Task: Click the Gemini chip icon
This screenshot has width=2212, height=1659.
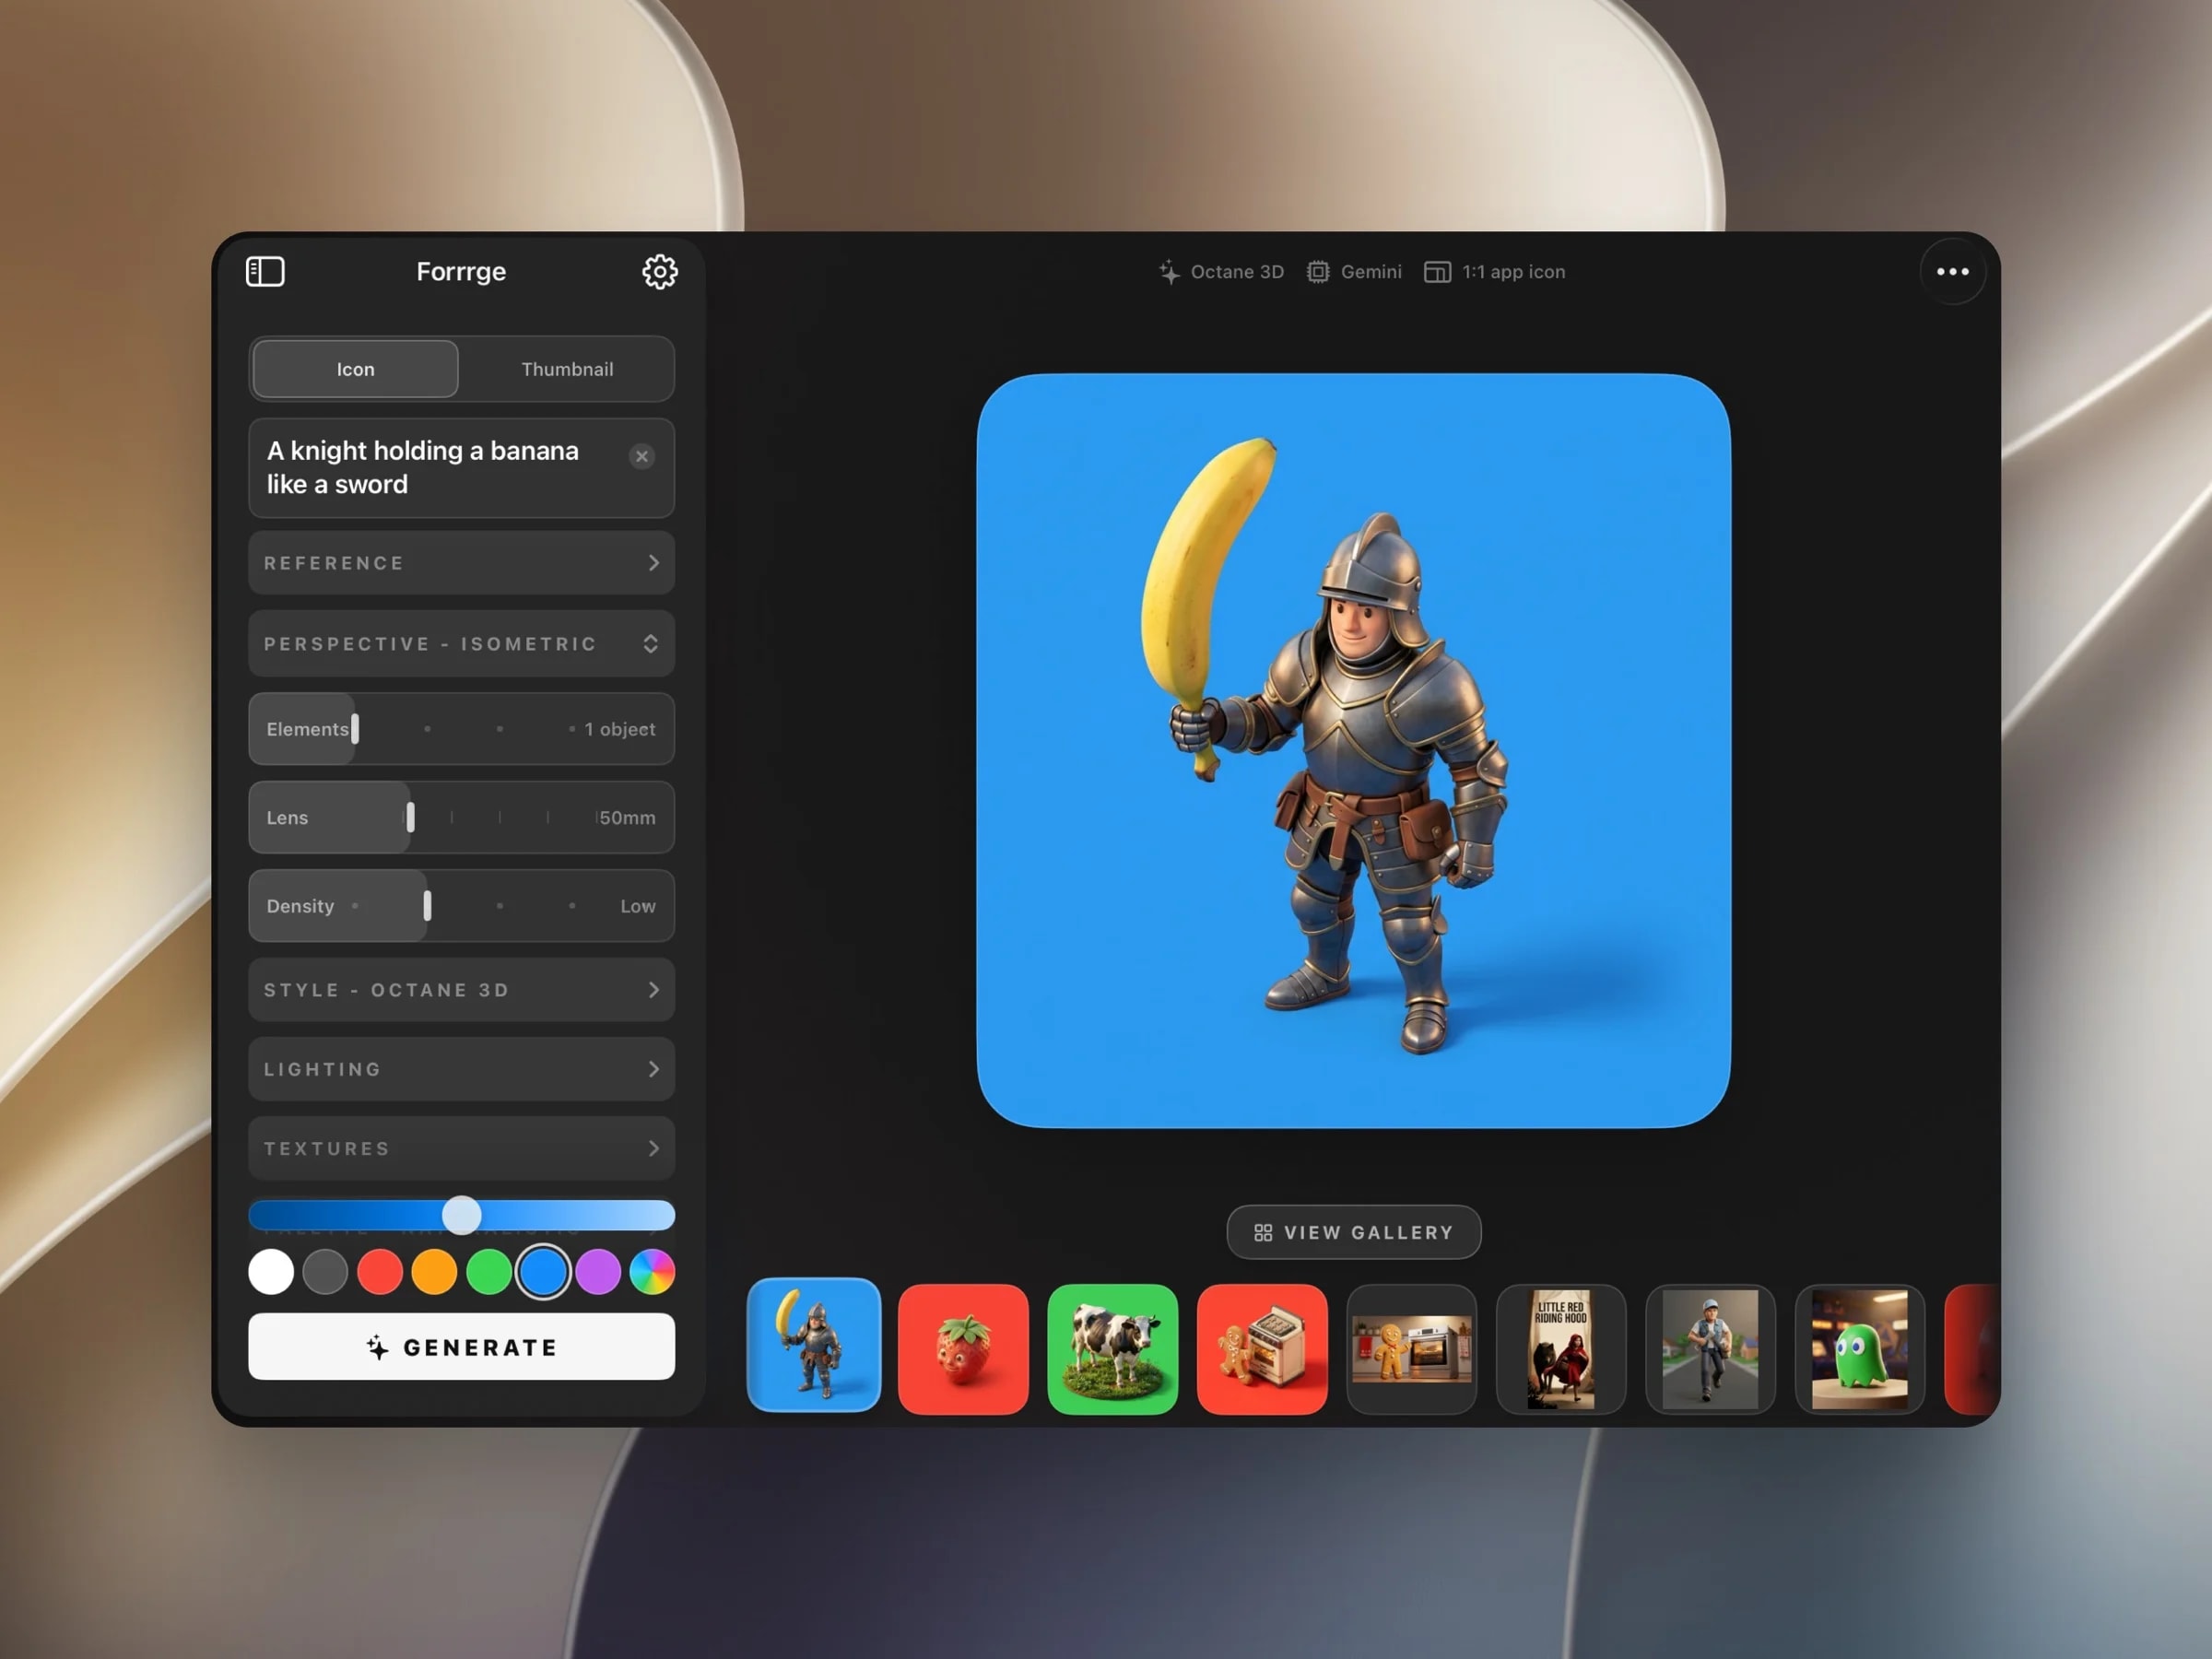Action: tap(1317, 271)
